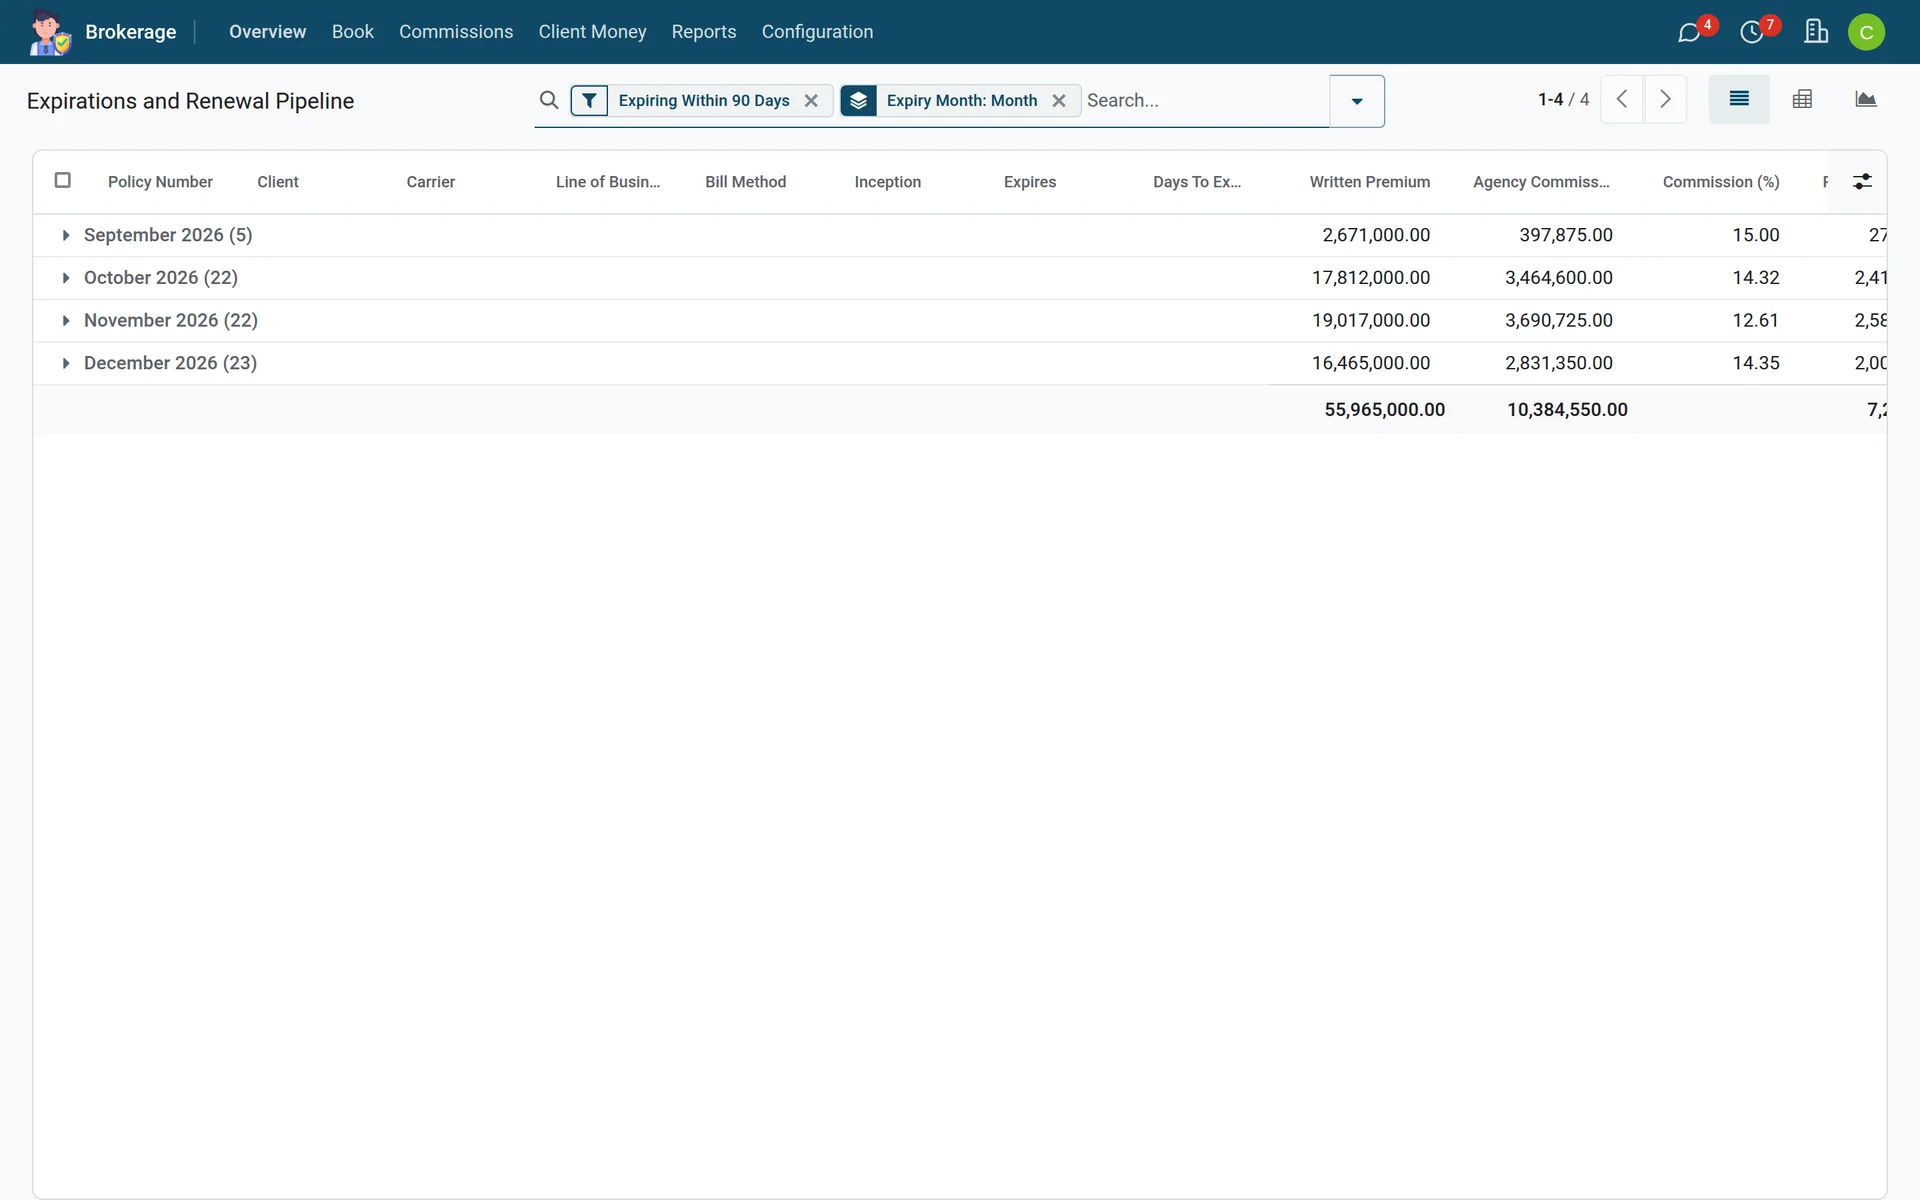Click October written premium 17,812,000.00
This screenshot has height=1200, width=1920.
[x=1370, y=278]
